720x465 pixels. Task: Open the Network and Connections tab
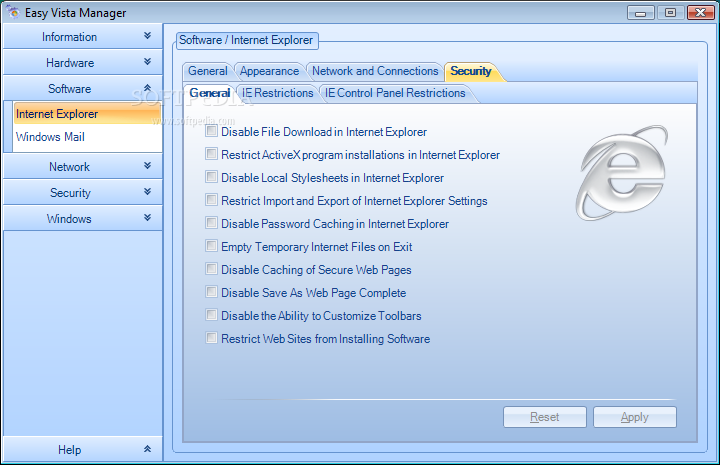coord(375,71)
